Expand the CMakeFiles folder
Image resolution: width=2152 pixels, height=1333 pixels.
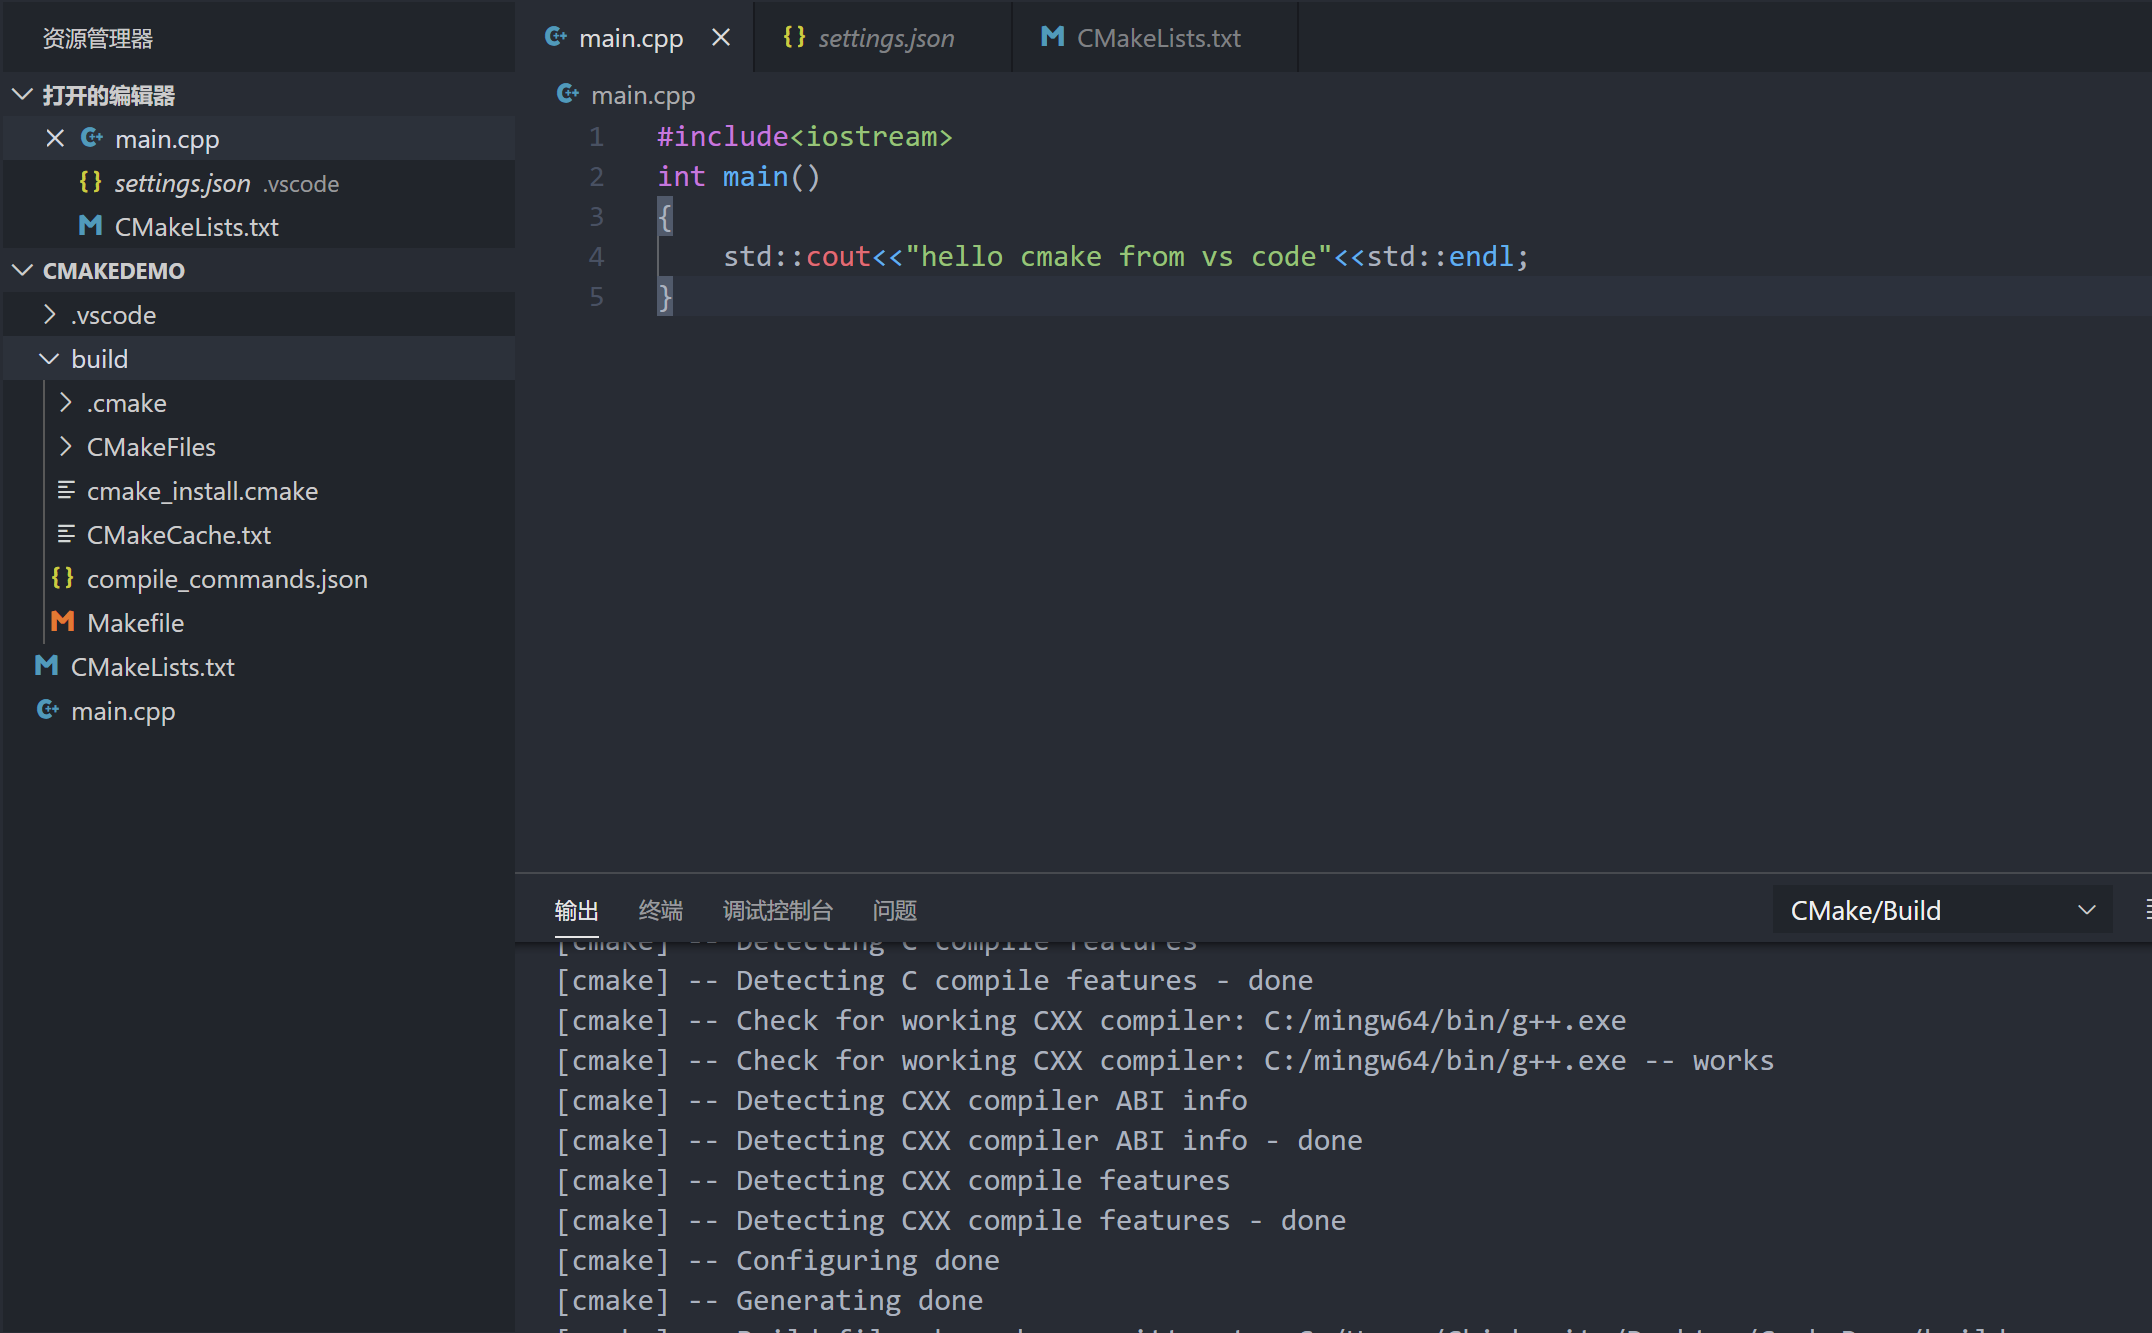[65, 446]
